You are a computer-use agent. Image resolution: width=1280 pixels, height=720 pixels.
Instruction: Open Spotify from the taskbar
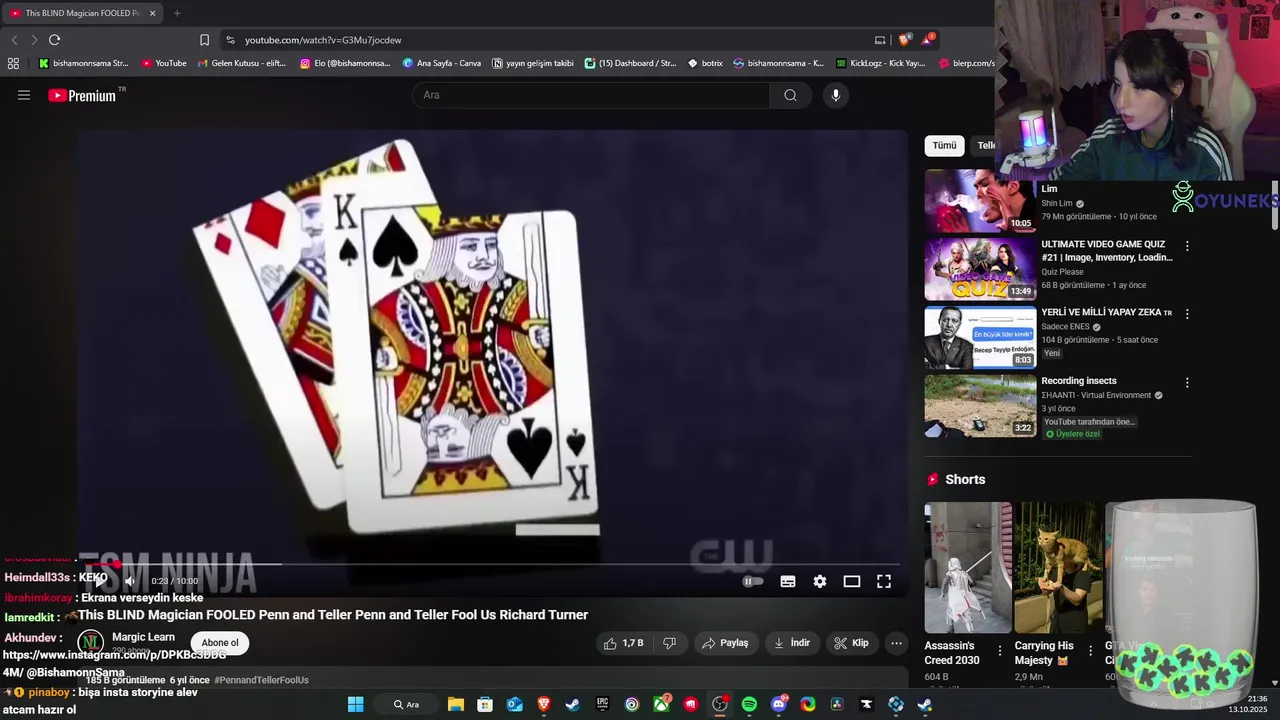tap(749, 704)
